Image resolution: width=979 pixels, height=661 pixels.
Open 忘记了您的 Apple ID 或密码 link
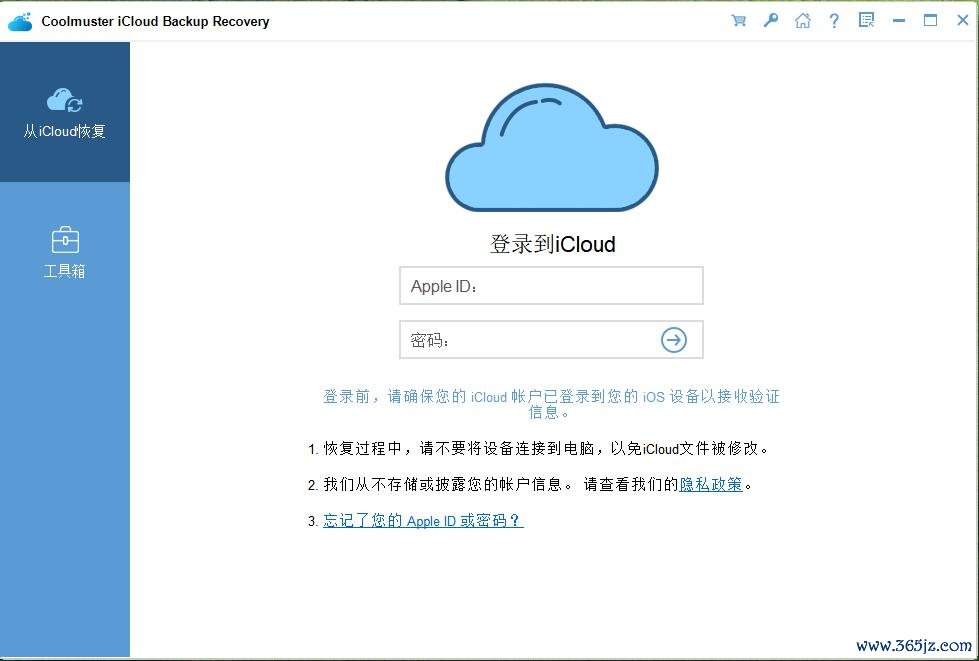(423, 521)
